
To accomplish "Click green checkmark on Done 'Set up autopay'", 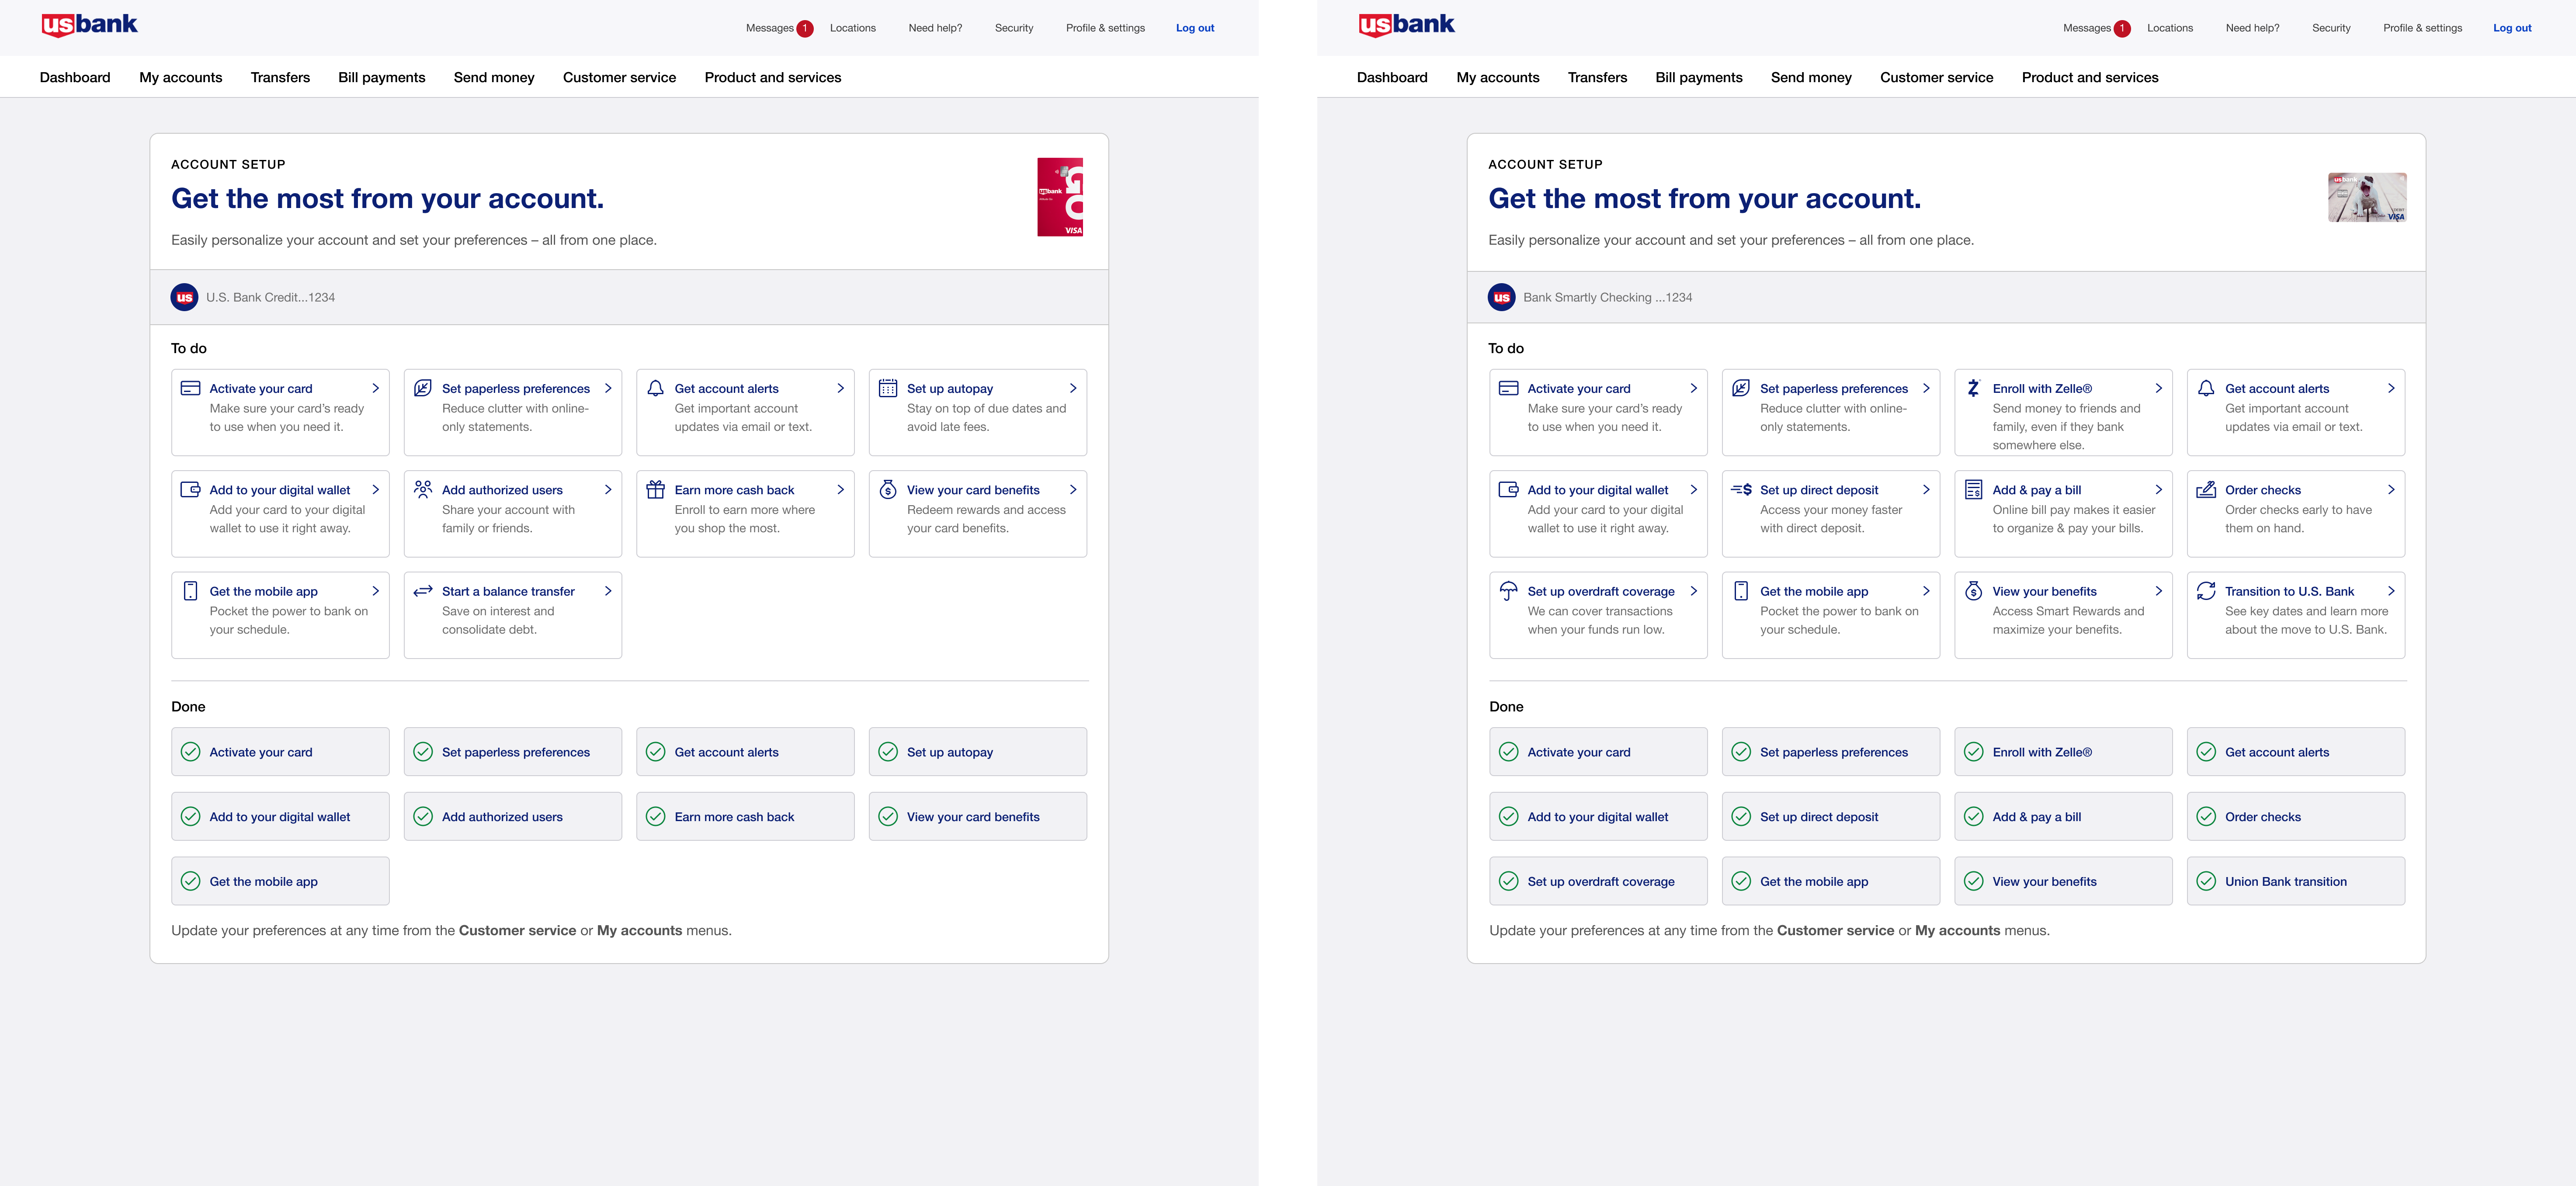I will [888, 752].
